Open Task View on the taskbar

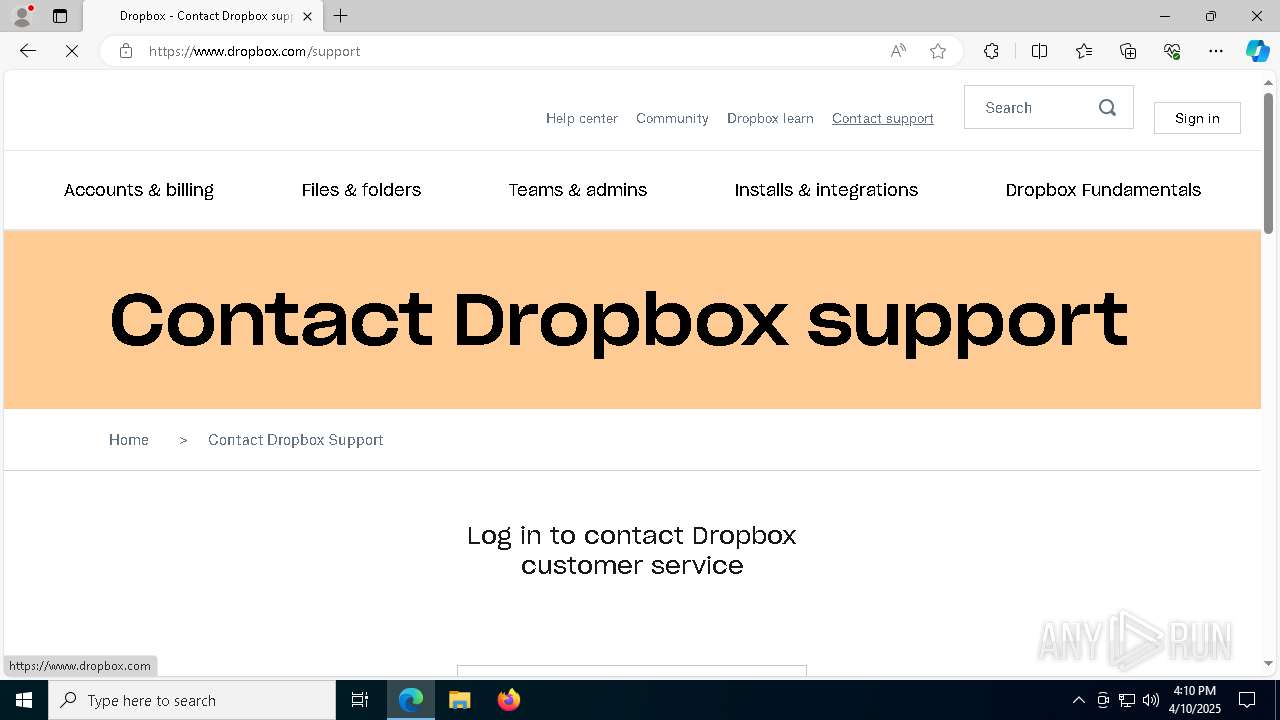(x=360, y=700)
